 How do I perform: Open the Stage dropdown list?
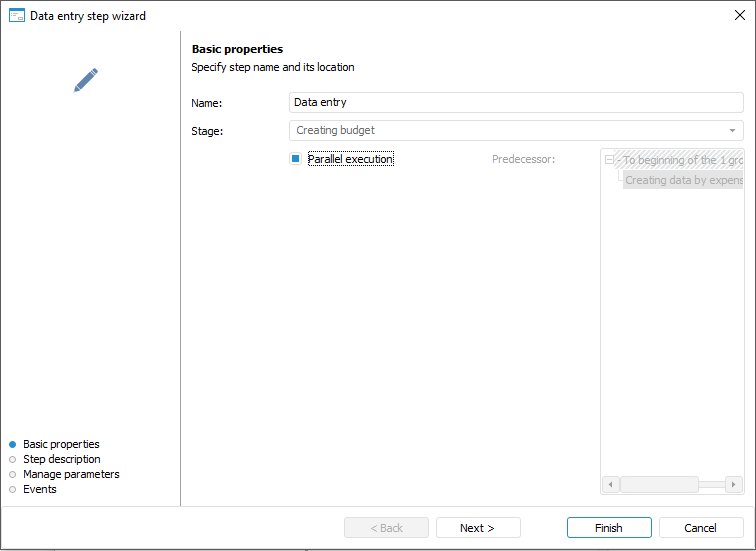pos(733,131)
